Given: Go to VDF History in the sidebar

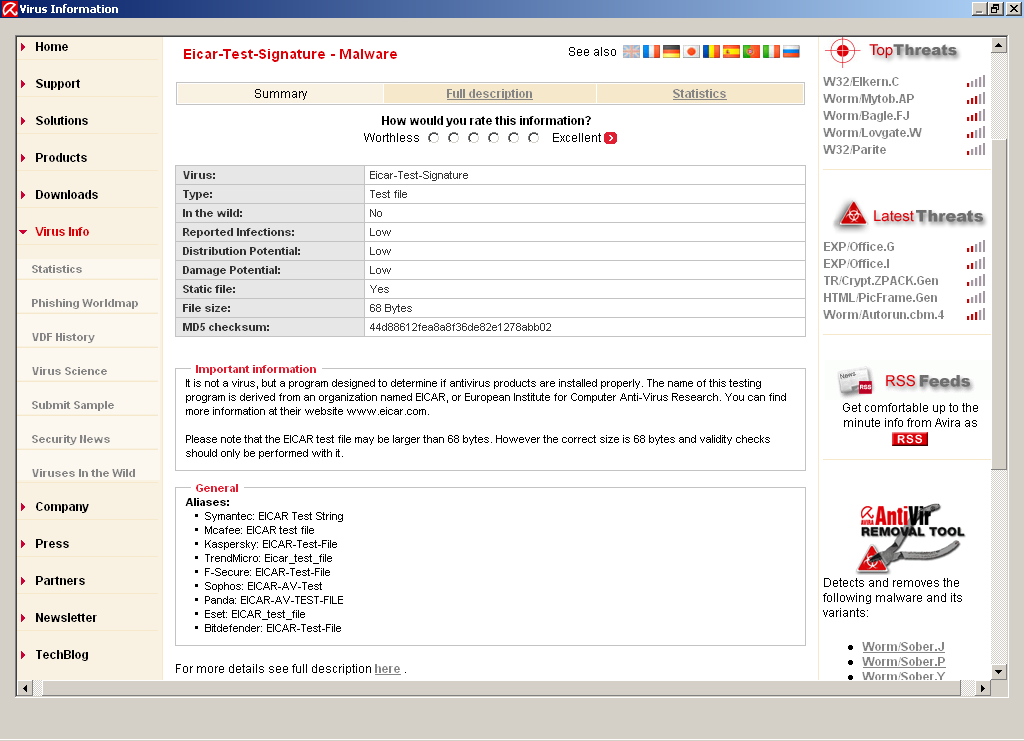Looking at the screenshot, I should pos(63,337).
